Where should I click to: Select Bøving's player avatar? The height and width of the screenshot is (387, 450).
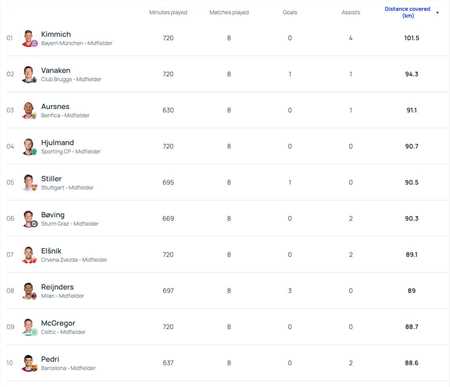[x=29, y=219]
